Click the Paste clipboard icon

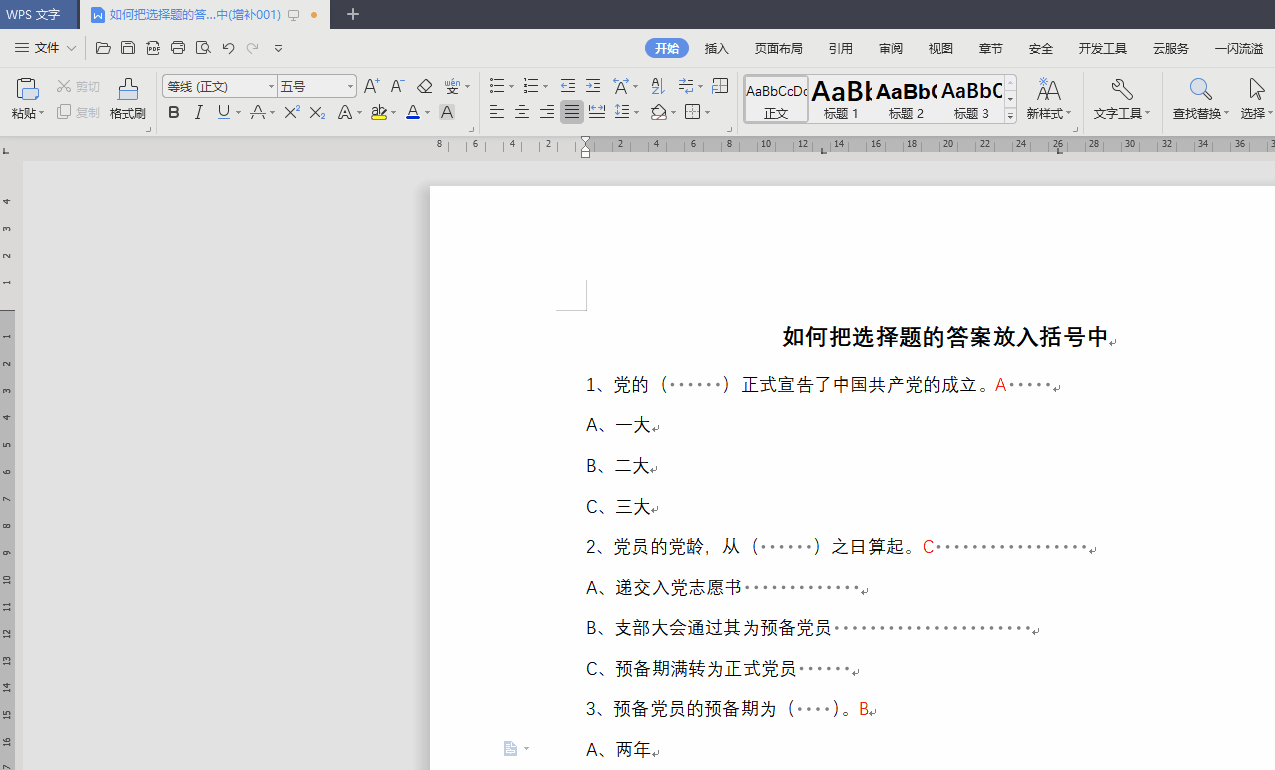[27, 89]
